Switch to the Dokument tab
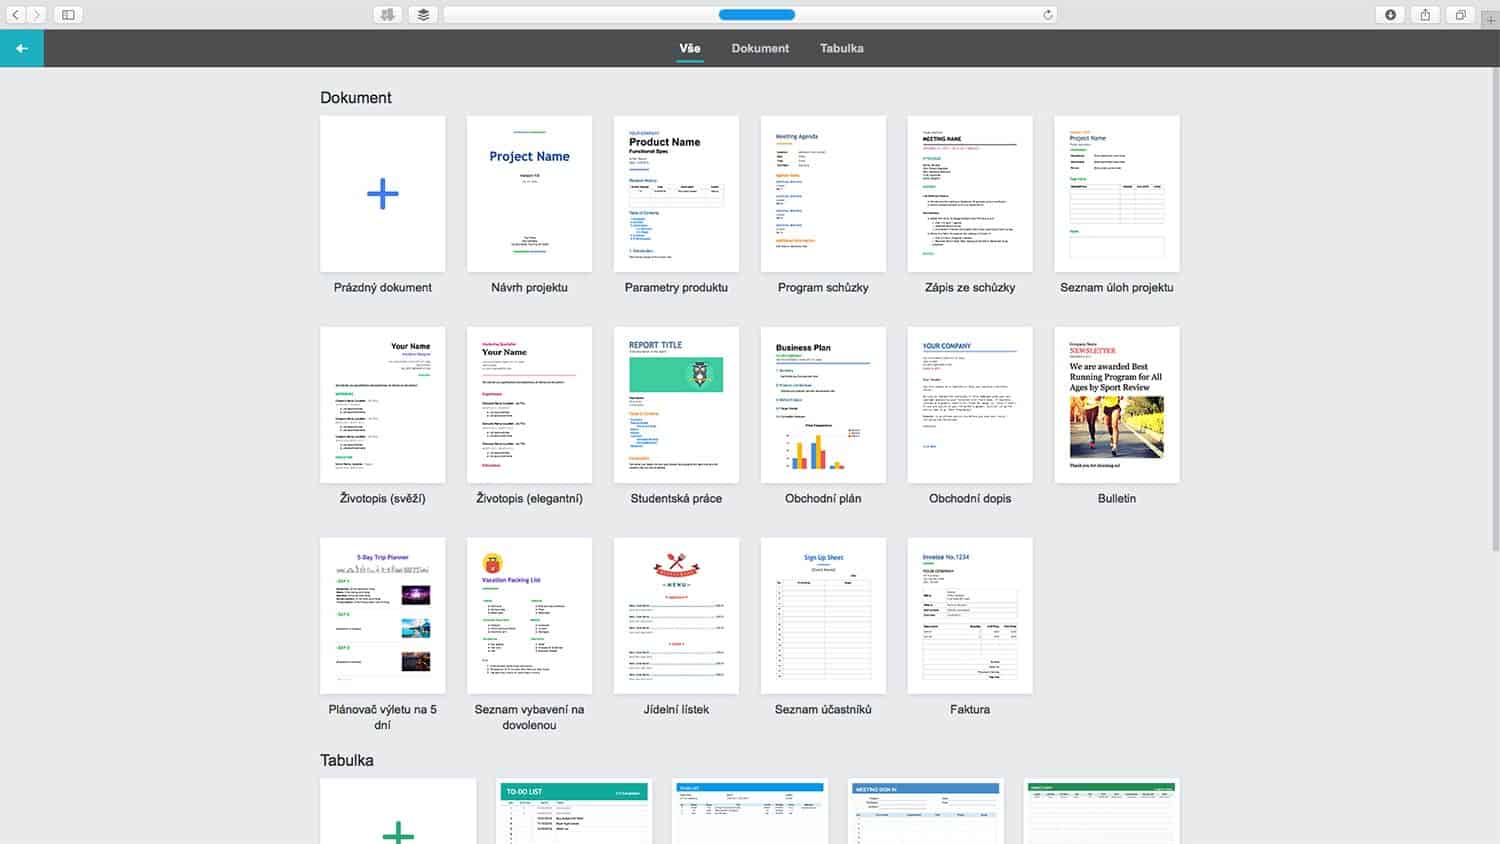The image size is (1500, 844). pyautogui.click(x=760, y=48)
